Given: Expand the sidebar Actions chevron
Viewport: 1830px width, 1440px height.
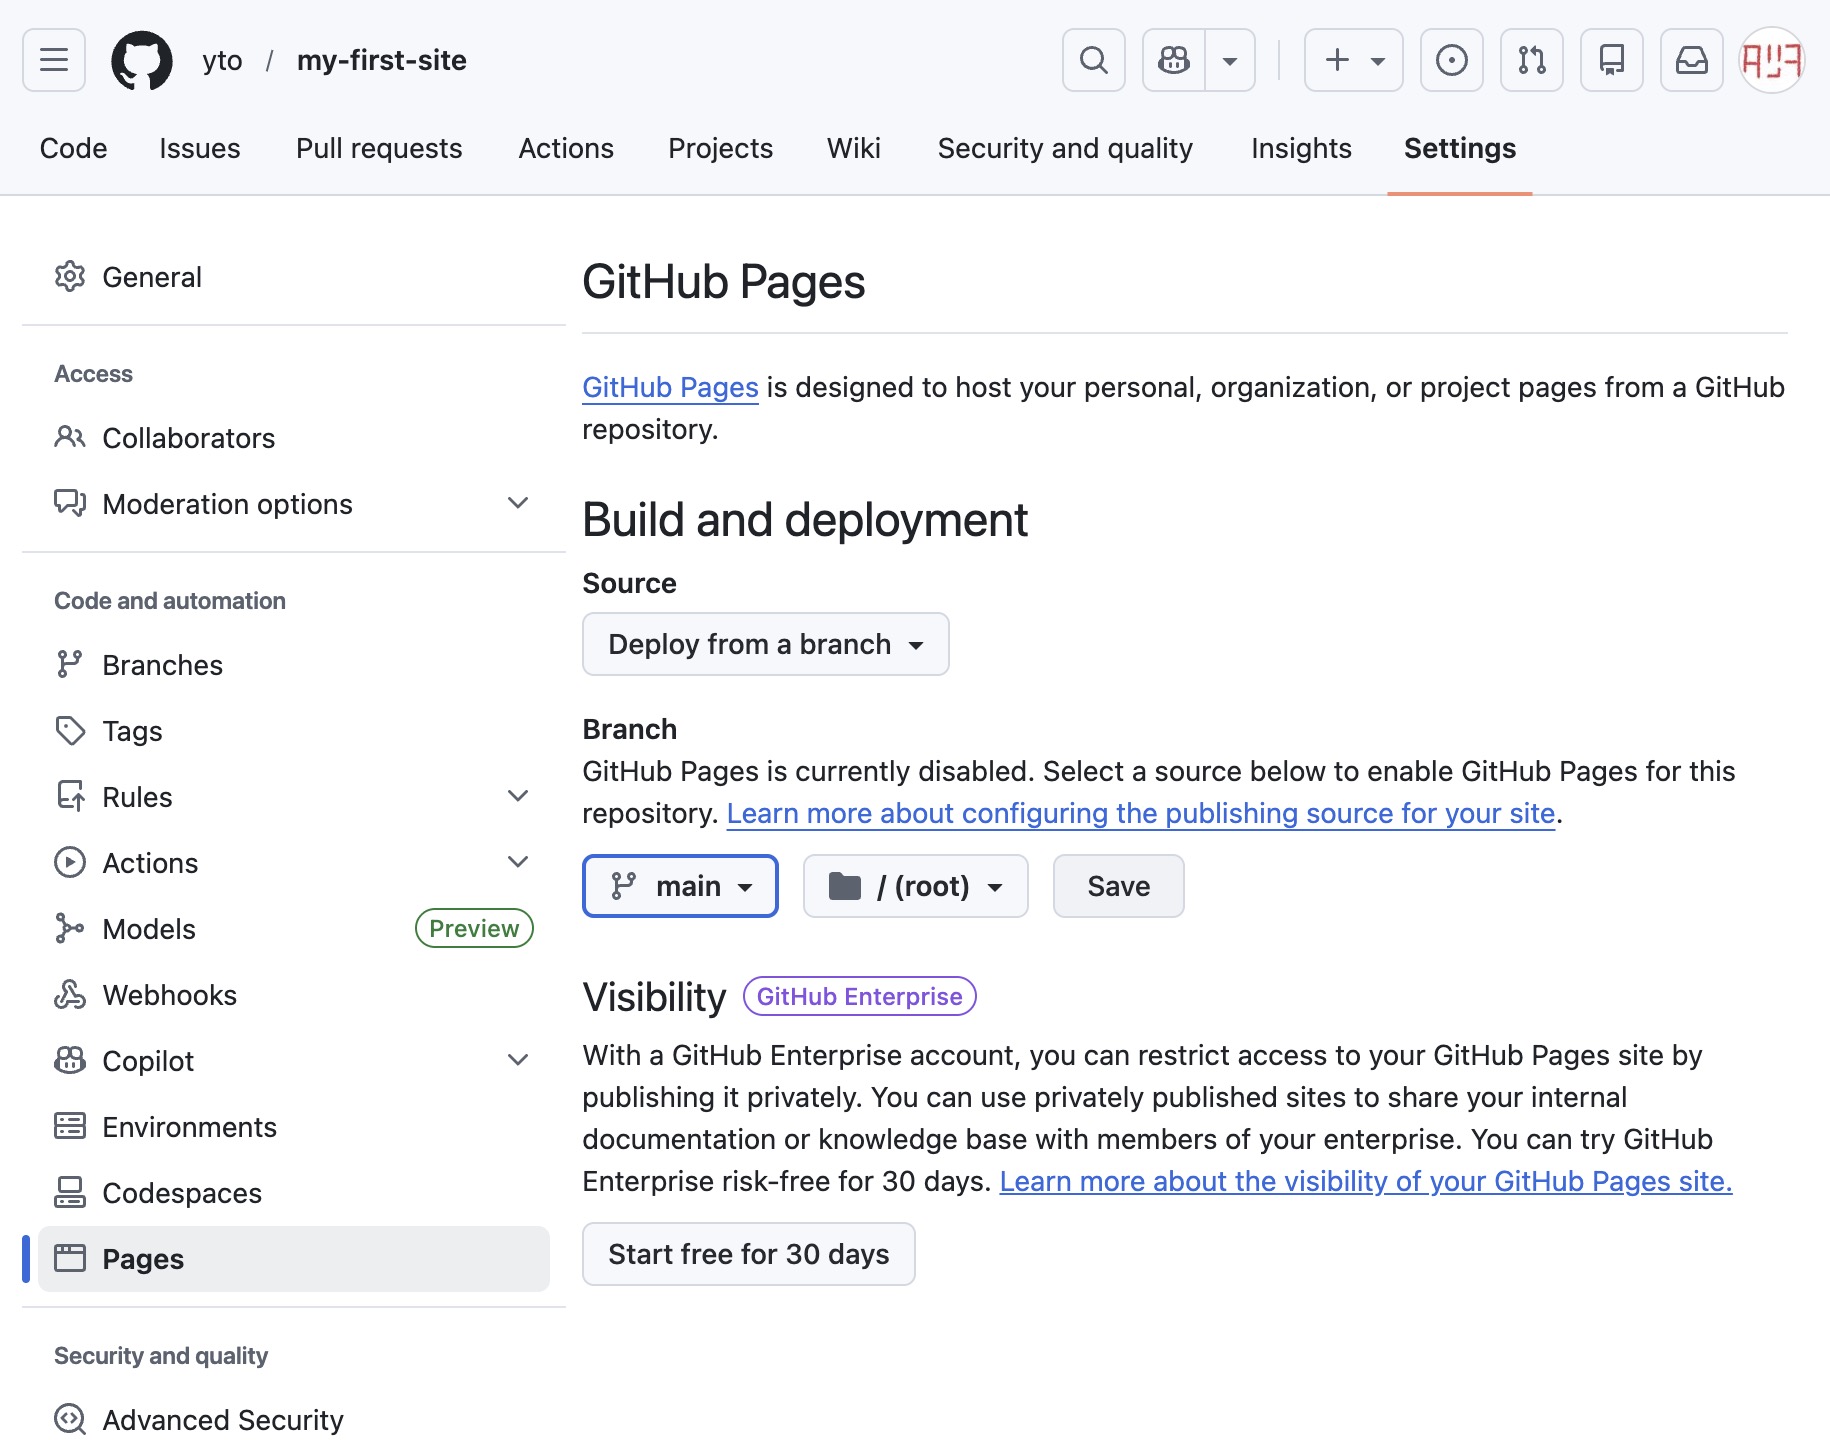Looking at the screenshot, I should [x=518, y=862].
